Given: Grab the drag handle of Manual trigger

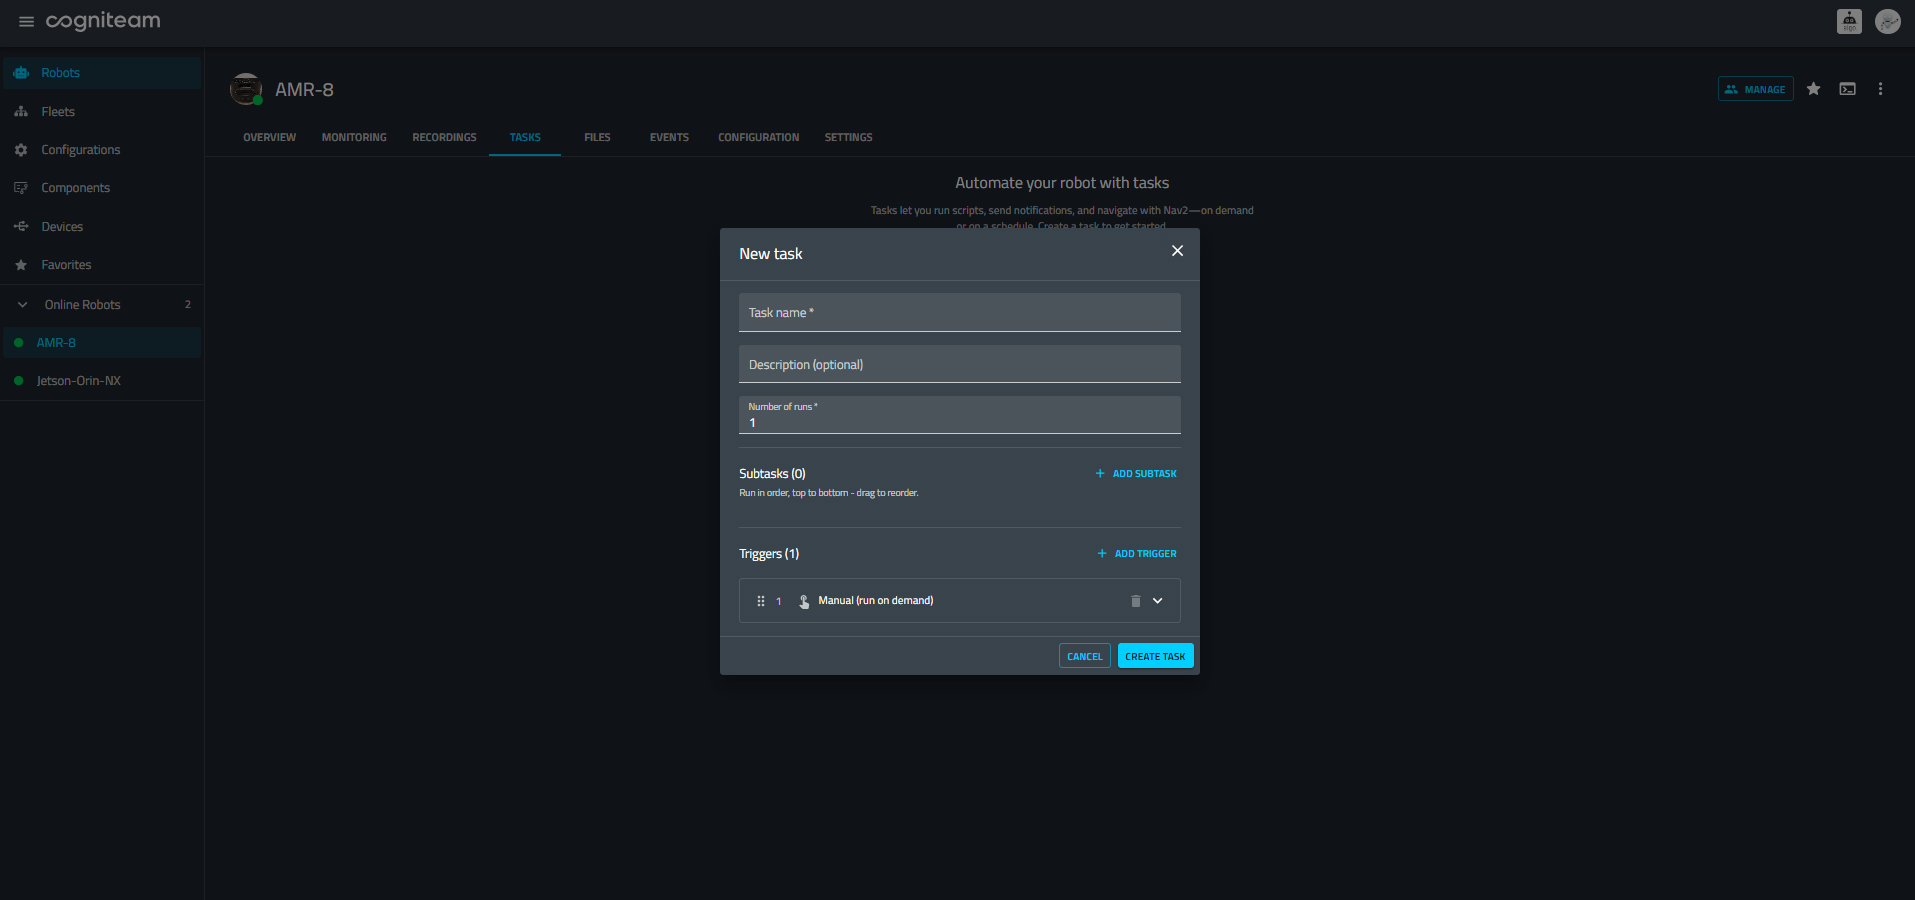Looking at the screenshot, I should click(x=761, y=601).
